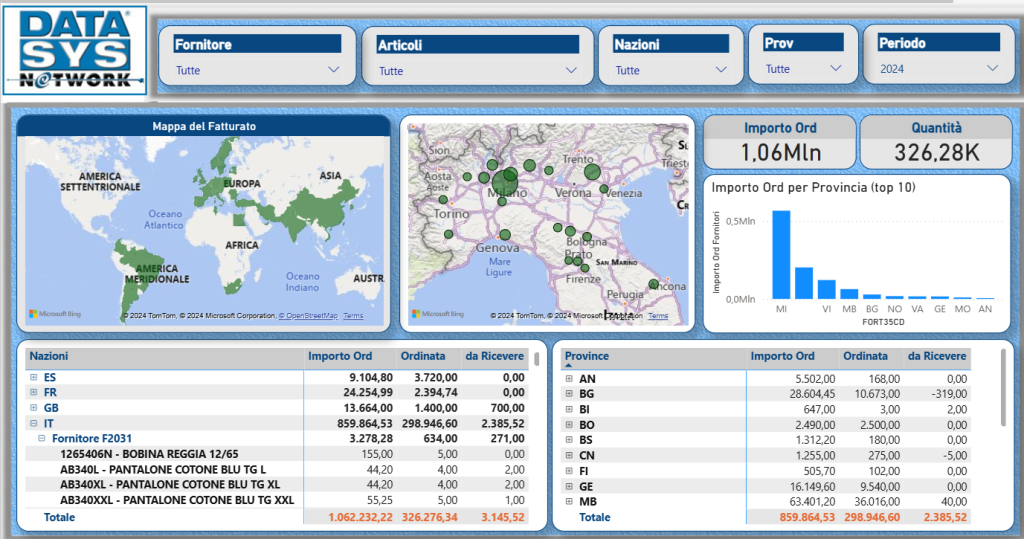The image size is (1024, 539).
Task: Collapse the Fornitore F2031 row
Action: pos(42,438)
